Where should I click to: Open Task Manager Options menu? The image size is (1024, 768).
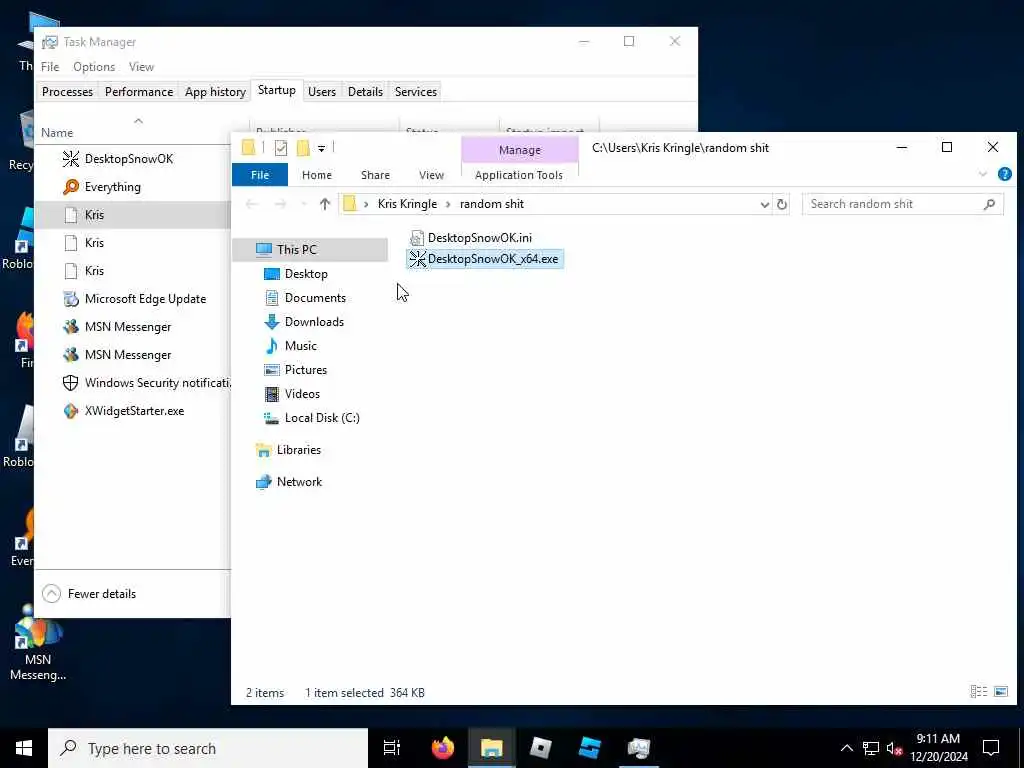pos(94,67)
